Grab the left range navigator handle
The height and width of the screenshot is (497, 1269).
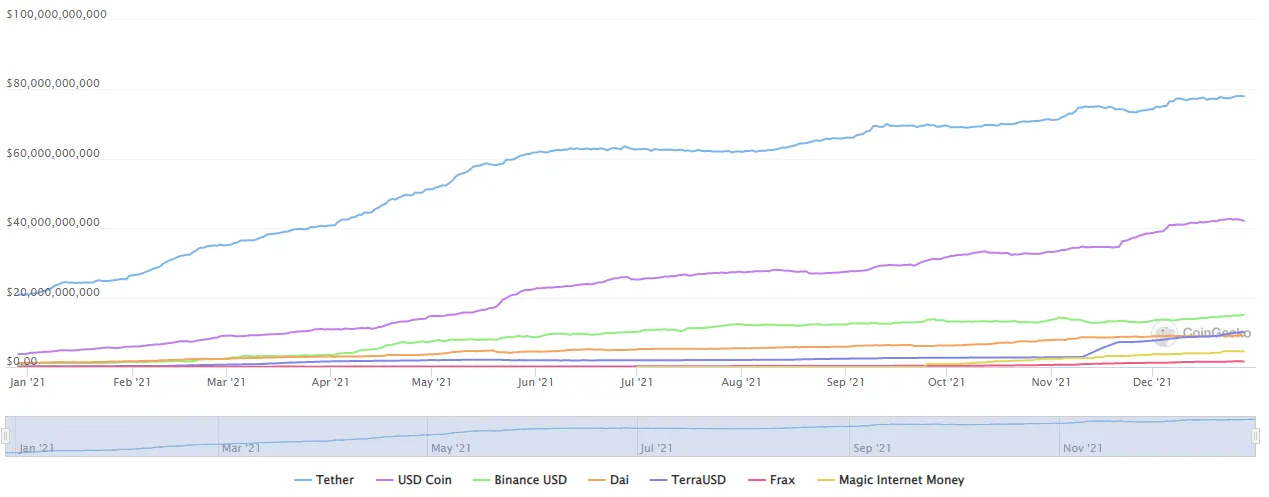pyautogui.click(x=5, y=437)
